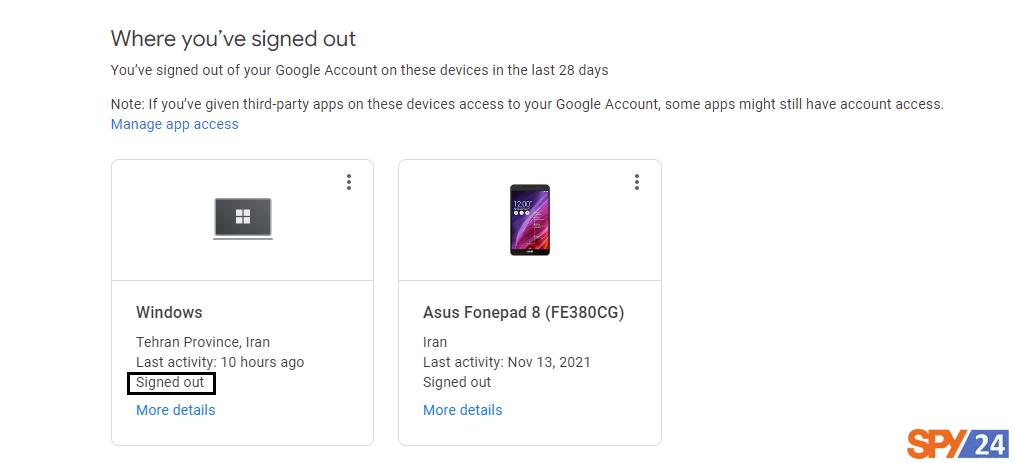
Task: Click the highlighted Signed out status on Windows
Action: tap(171, 383)
